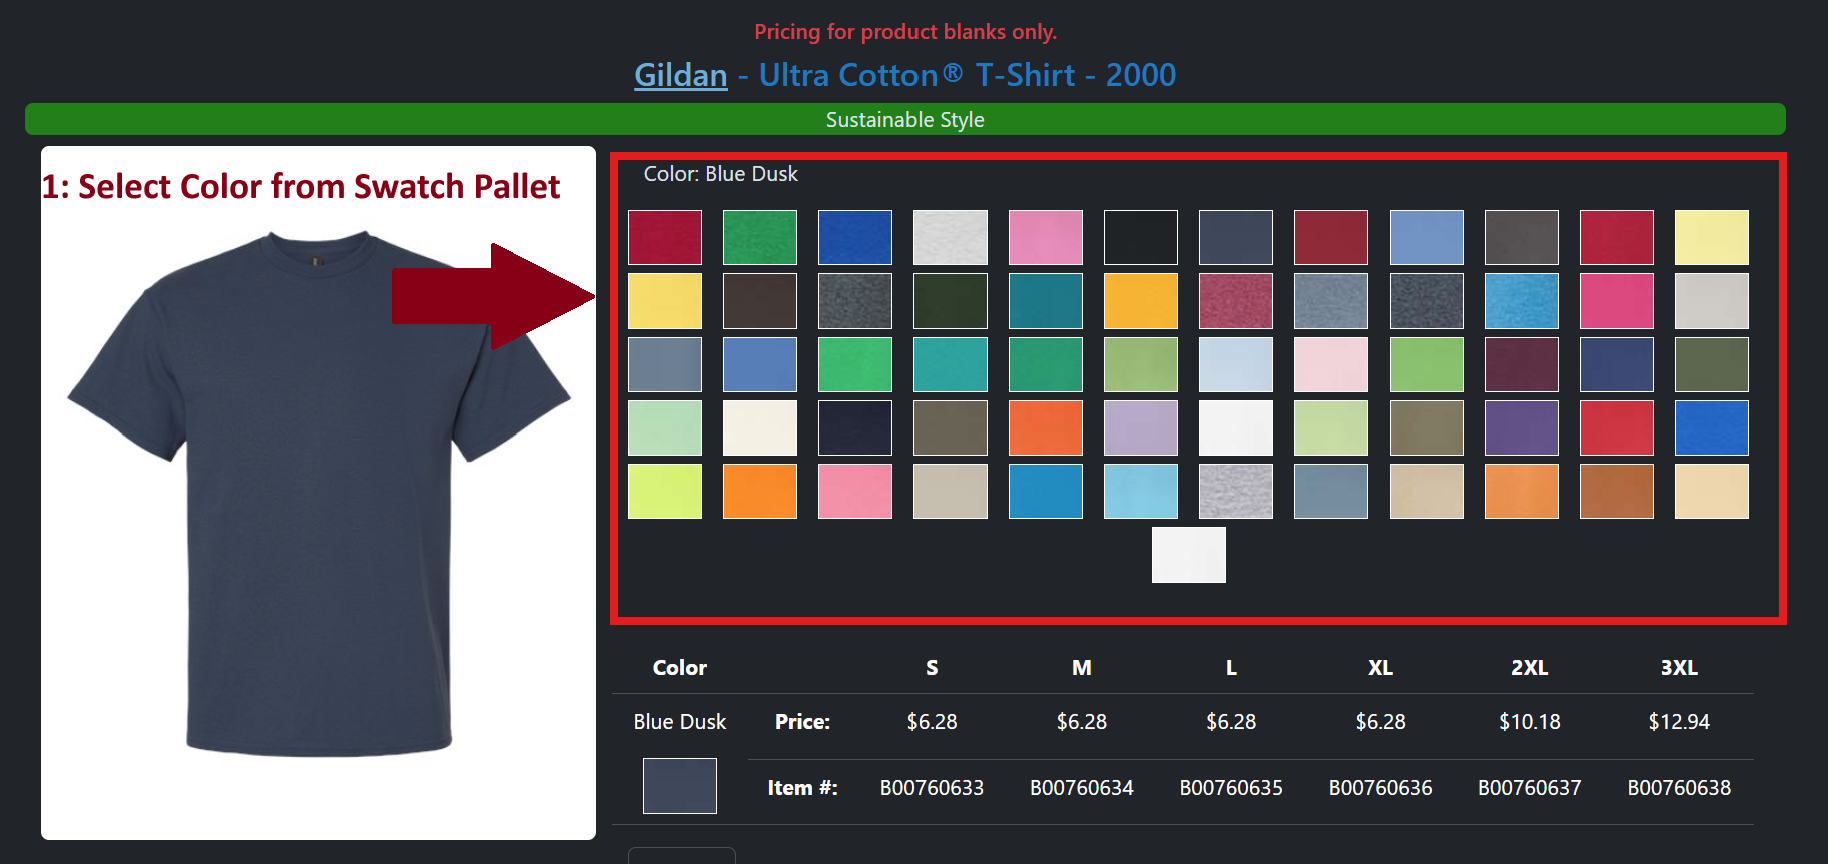Click the Ultra Cotton T-Shirt 2000 title
Image resolution: width=1828 pixels, height=864 pixels.
coord(967,75)
